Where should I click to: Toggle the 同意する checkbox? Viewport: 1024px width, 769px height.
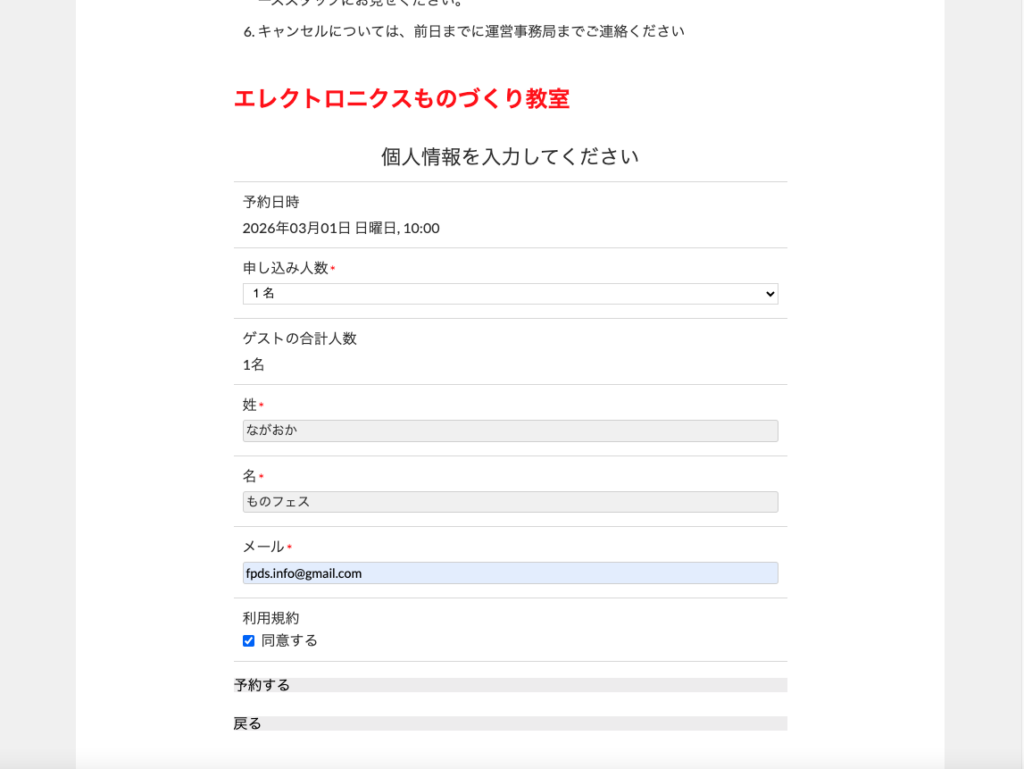(249, 641)
